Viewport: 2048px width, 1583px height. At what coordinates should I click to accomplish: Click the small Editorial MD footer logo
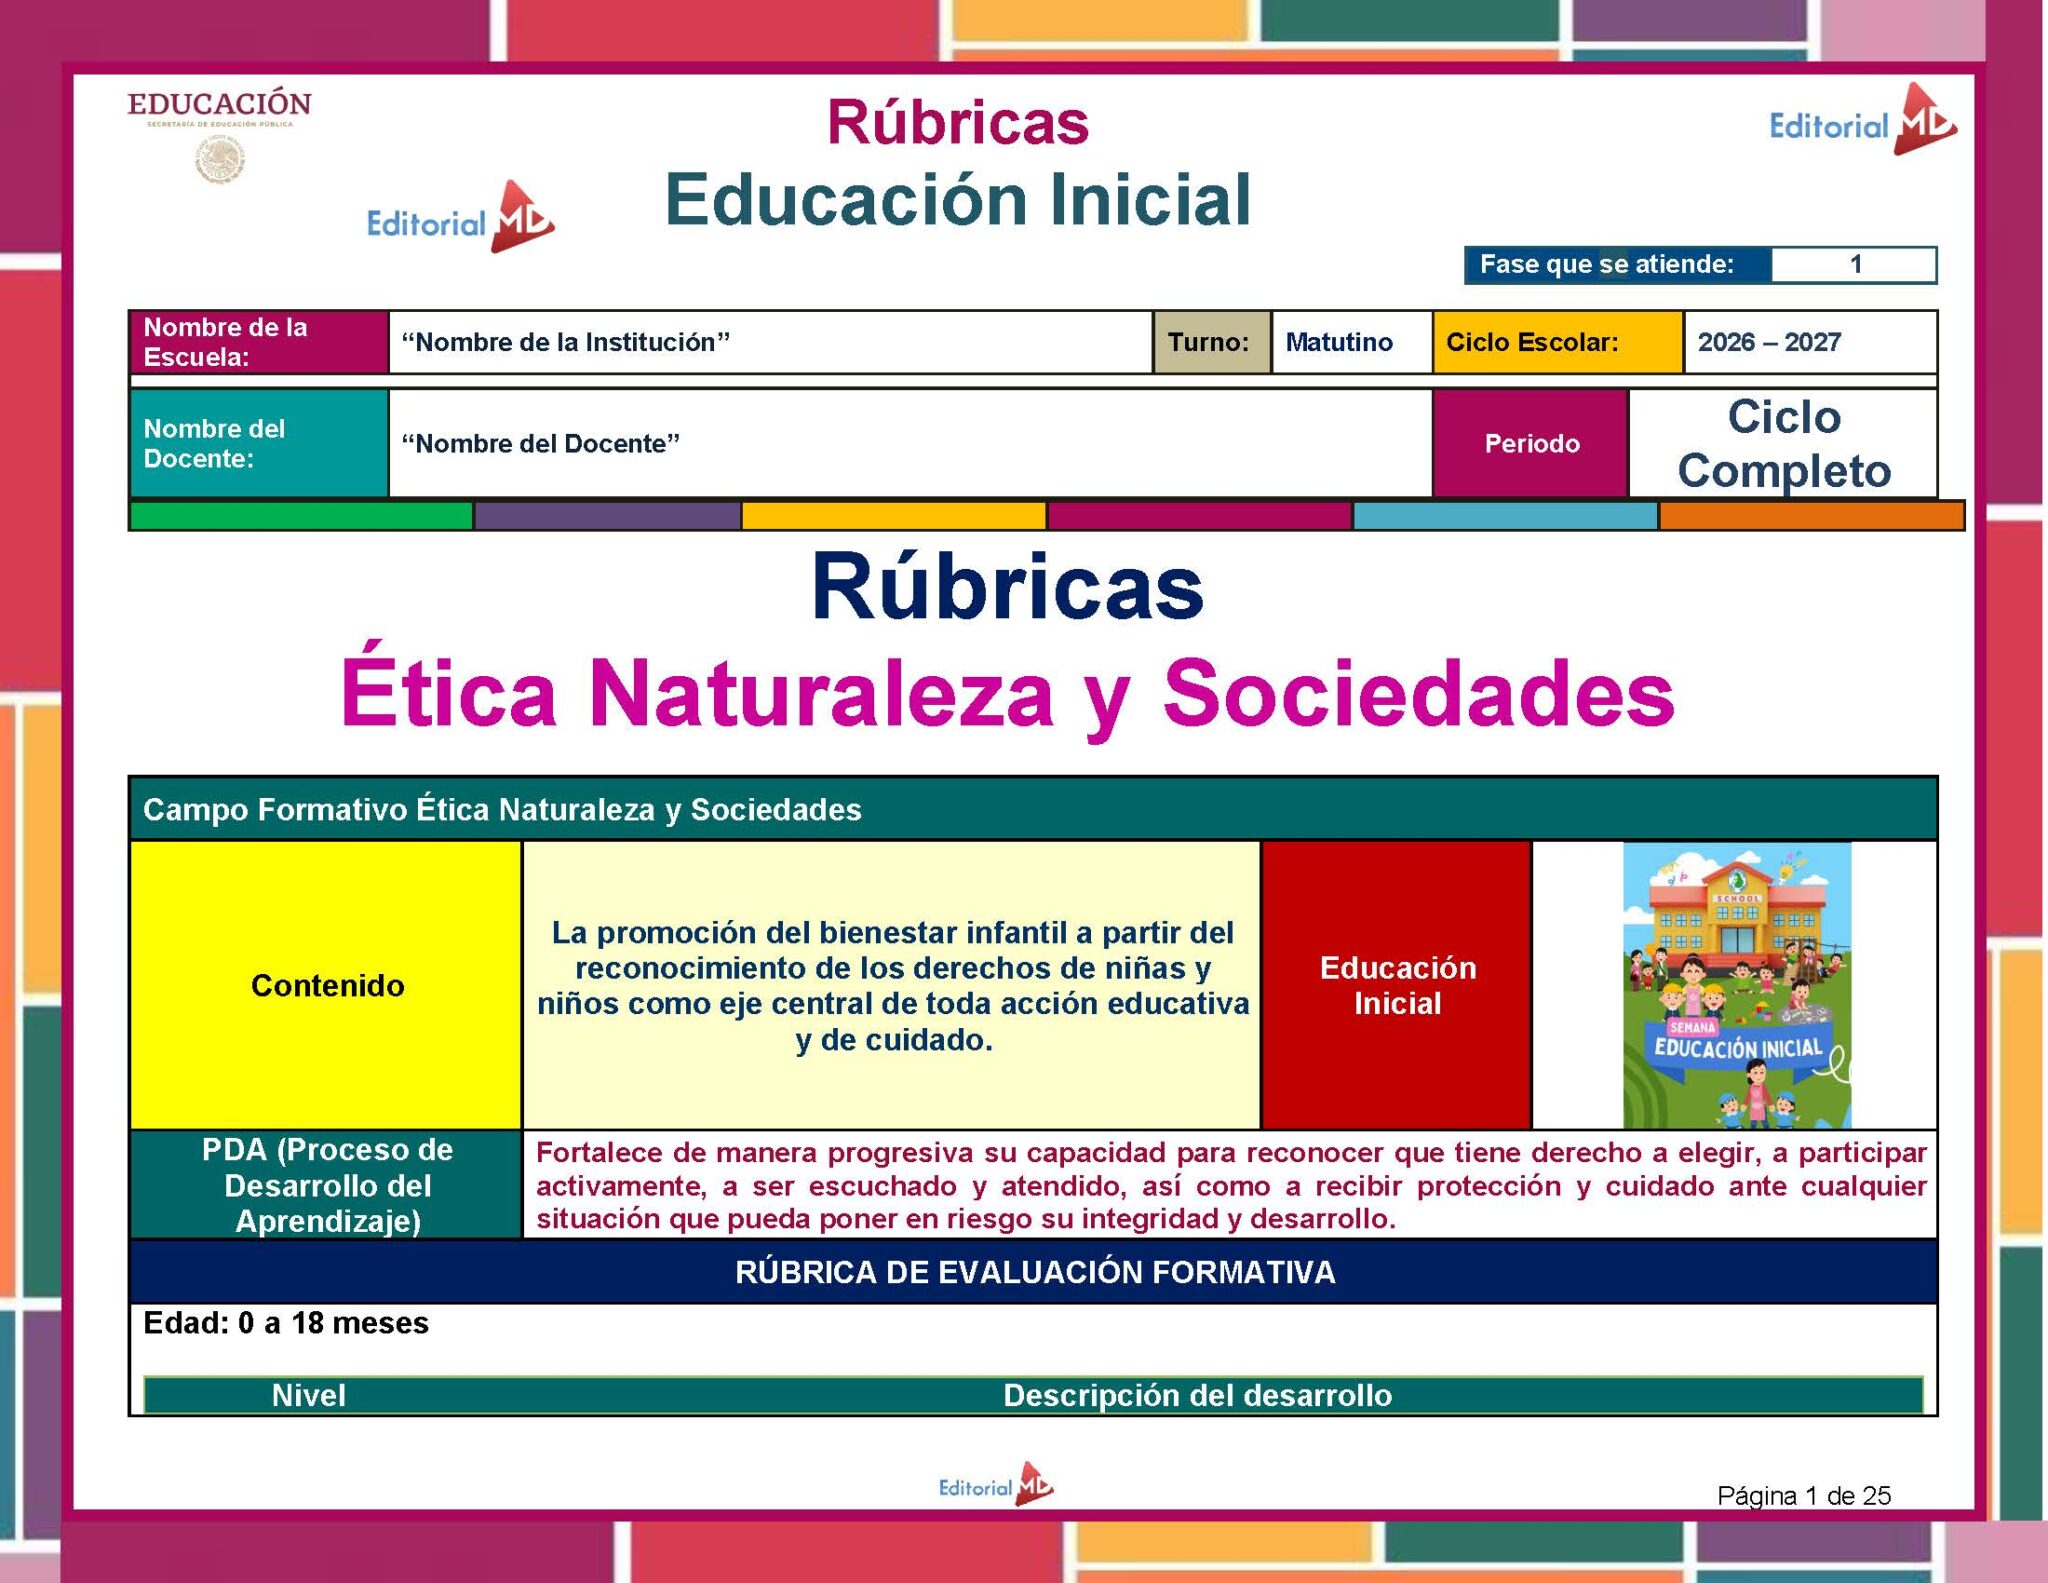point(995,1485)
